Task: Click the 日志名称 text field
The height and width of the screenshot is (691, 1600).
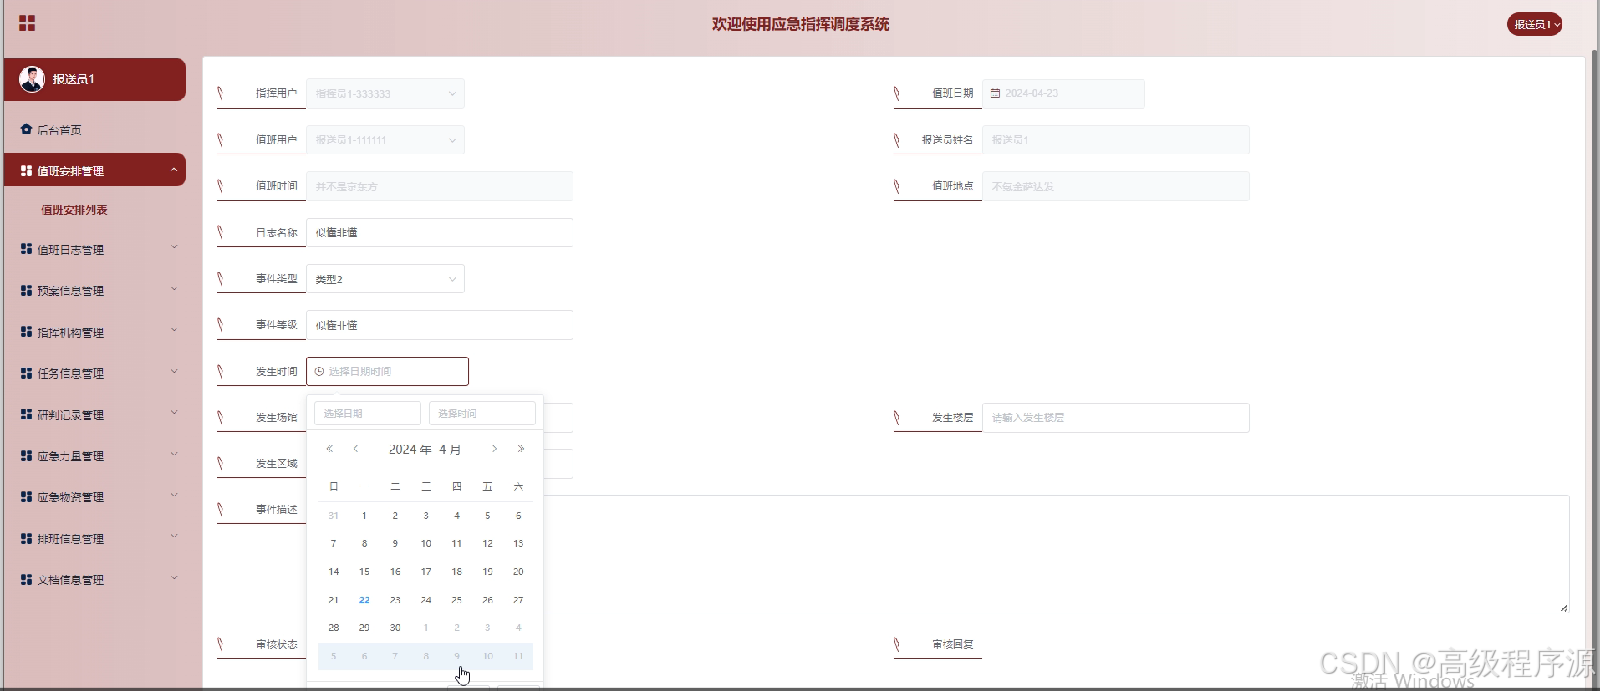Action: 439,232
